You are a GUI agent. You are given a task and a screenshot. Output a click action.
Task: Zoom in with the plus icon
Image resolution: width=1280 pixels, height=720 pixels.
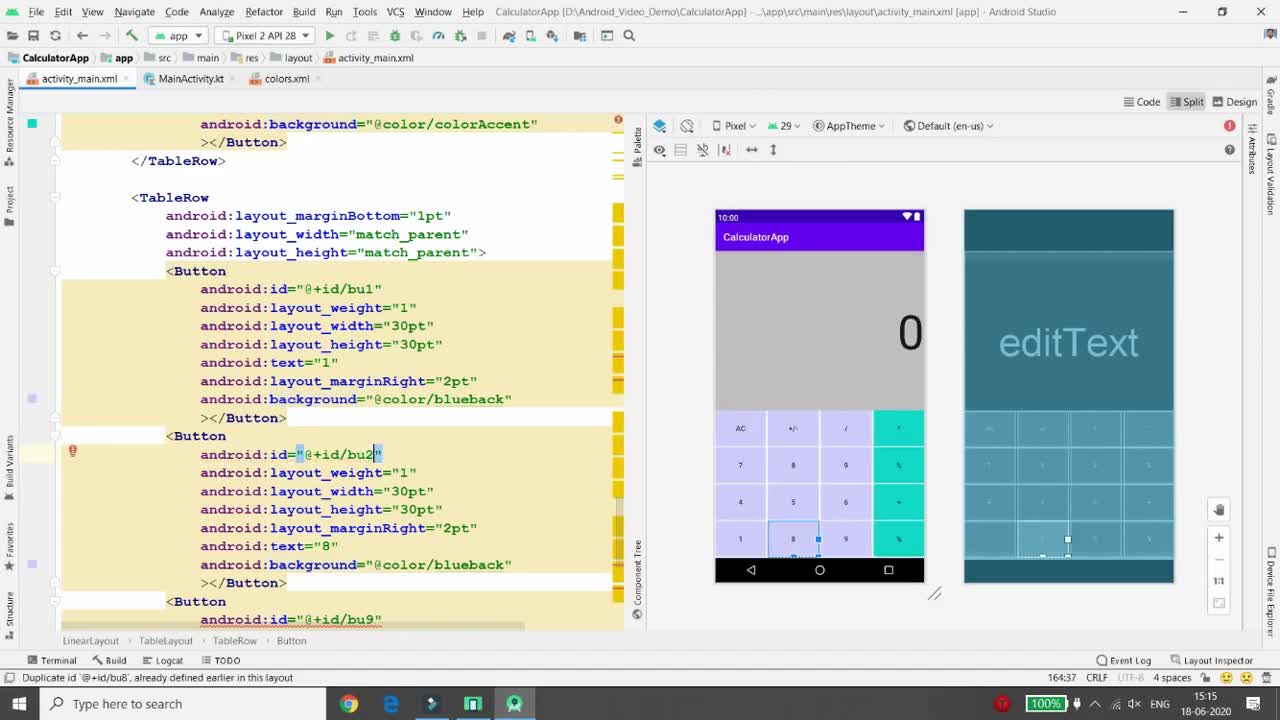(1219, 538)
